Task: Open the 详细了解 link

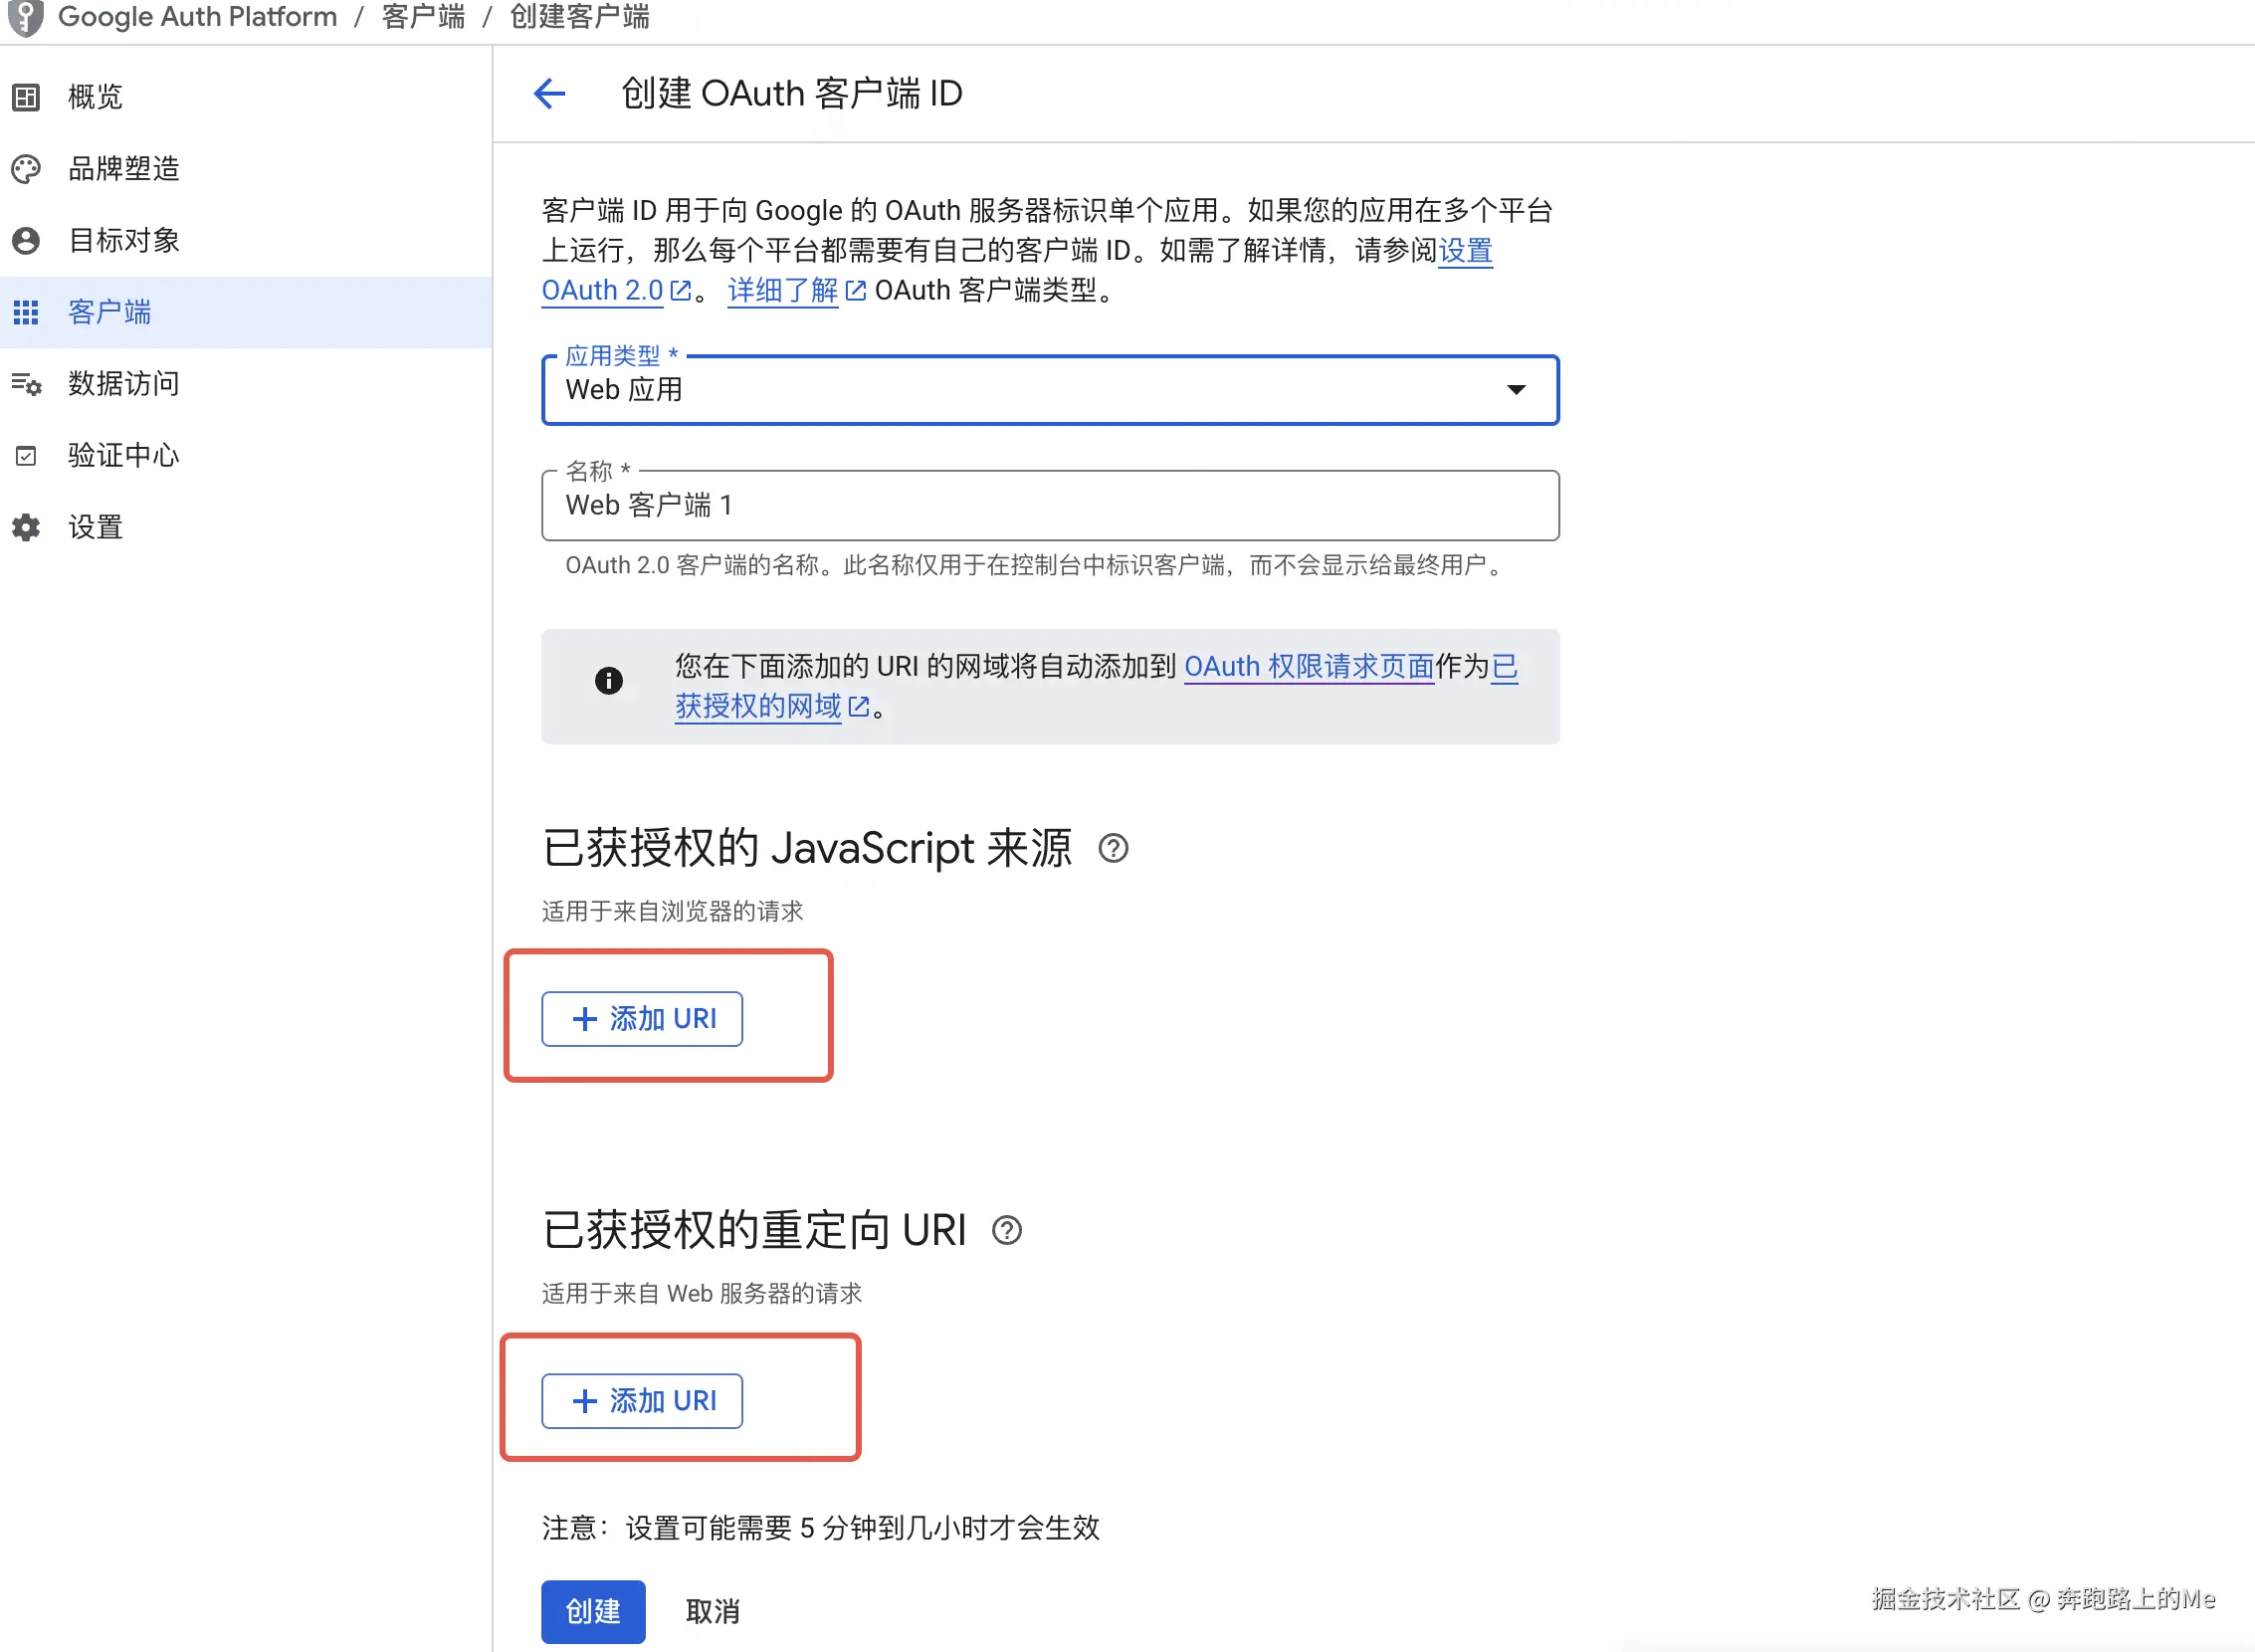Action: pyautogui.click(x=783, y=291)
